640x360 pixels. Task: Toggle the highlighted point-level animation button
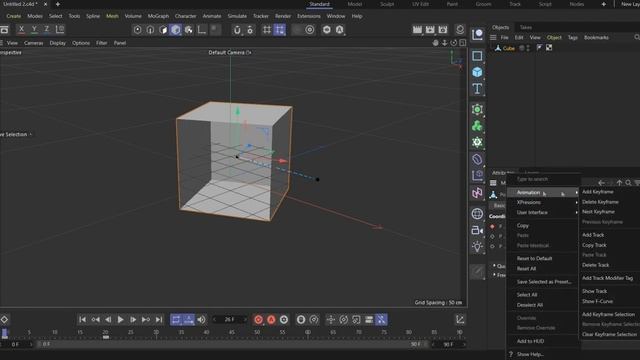pos(381,320)
